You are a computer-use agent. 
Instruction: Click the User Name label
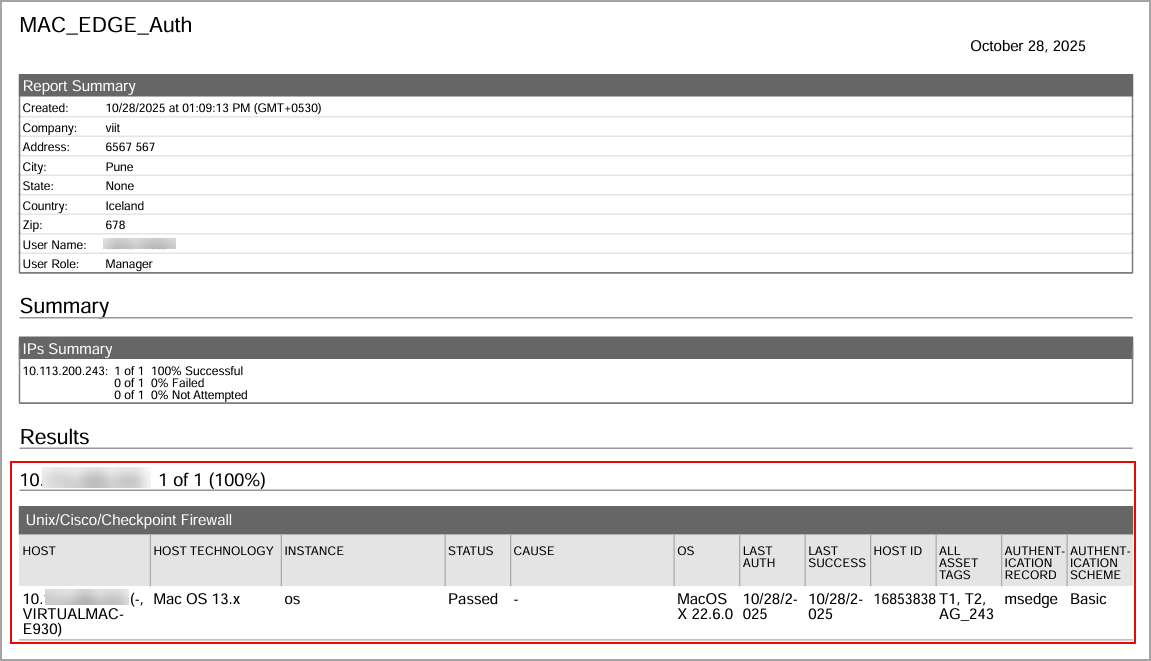click(x=54, y=245)
